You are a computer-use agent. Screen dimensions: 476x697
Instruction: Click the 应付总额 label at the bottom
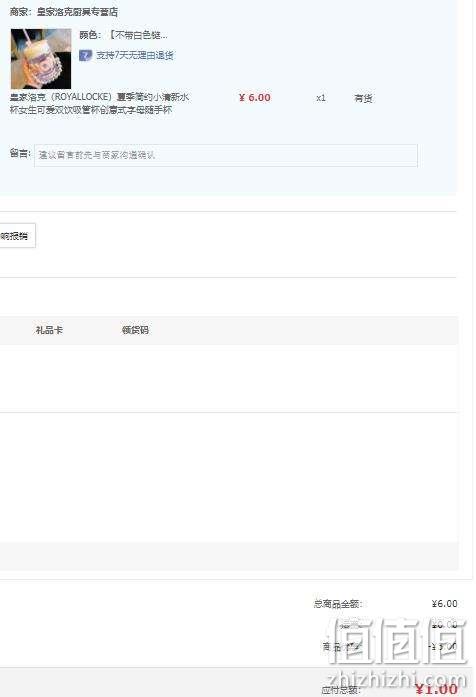tap(340, 690)
